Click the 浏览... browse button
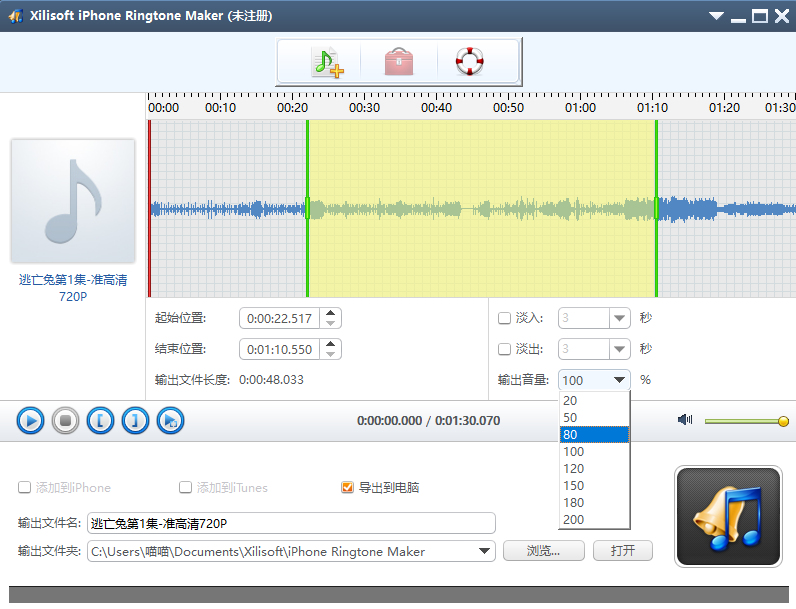Image resolution: width=796 pixels, height=609 pixels. pyautogui.click(x=543, y=551)
